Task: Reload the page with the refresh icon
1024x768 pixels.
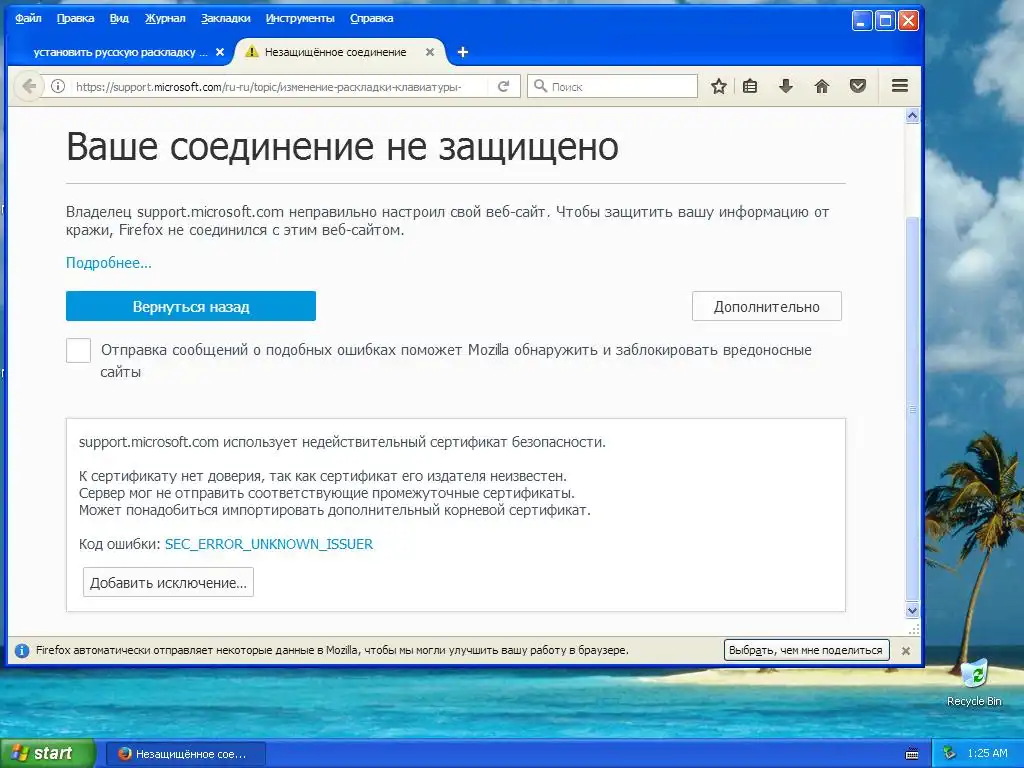Action: [504, 86]
